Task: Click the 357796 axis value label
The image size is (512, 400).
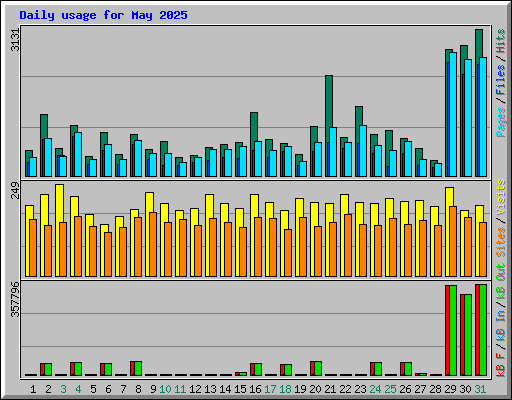Action: point(15,300)
